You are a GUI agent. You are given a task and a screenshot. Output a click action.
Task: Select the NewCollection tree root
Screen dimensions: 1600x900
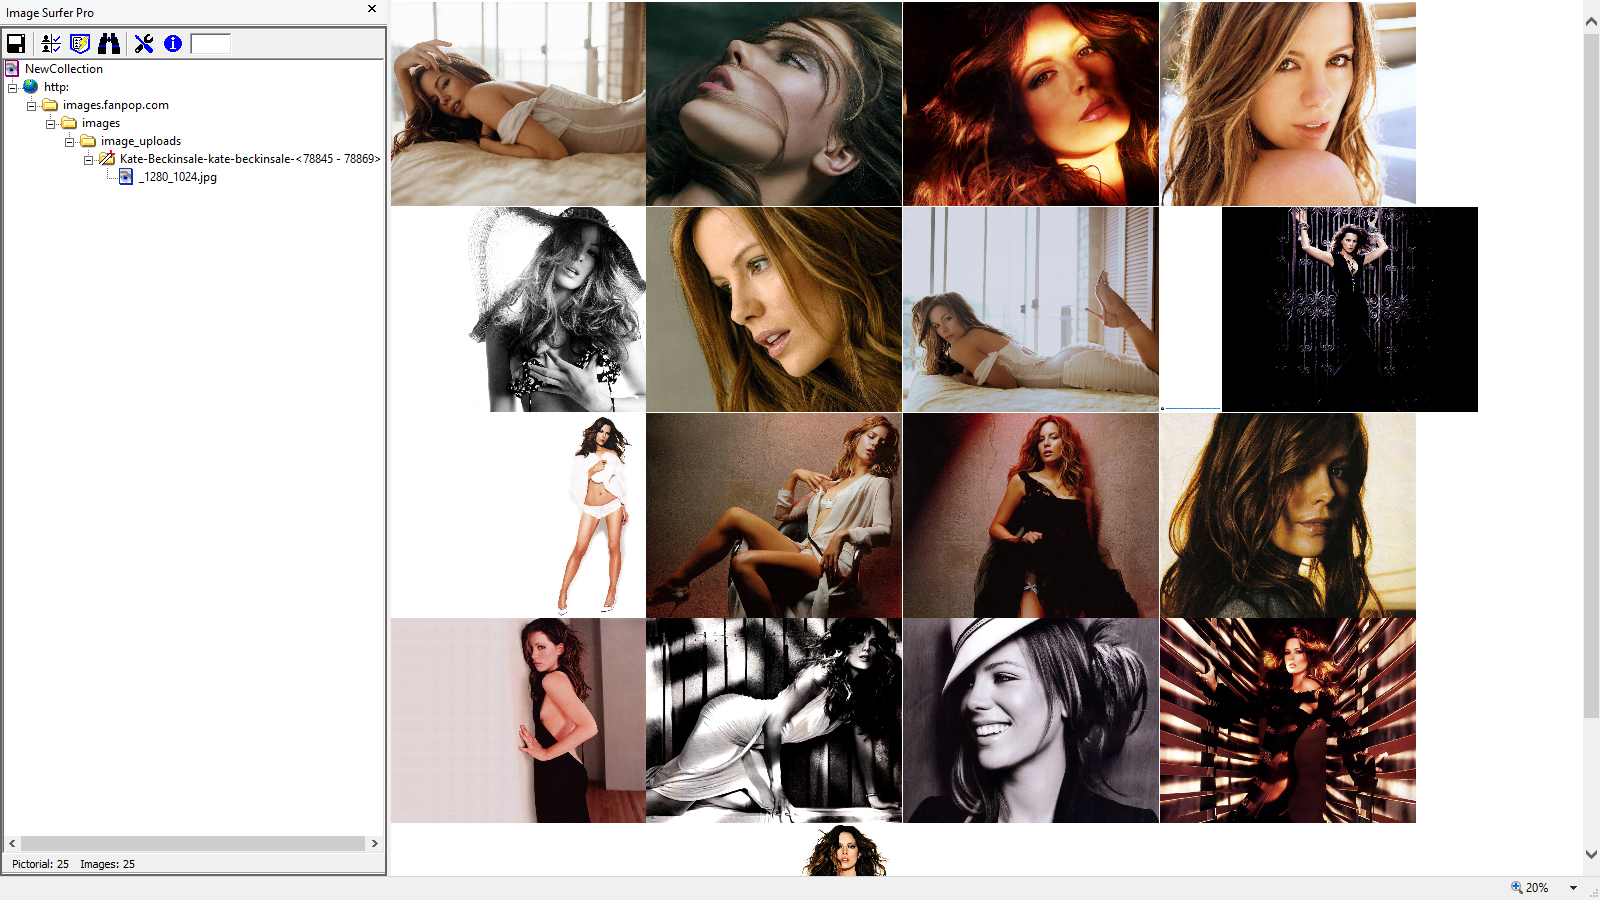64,69
